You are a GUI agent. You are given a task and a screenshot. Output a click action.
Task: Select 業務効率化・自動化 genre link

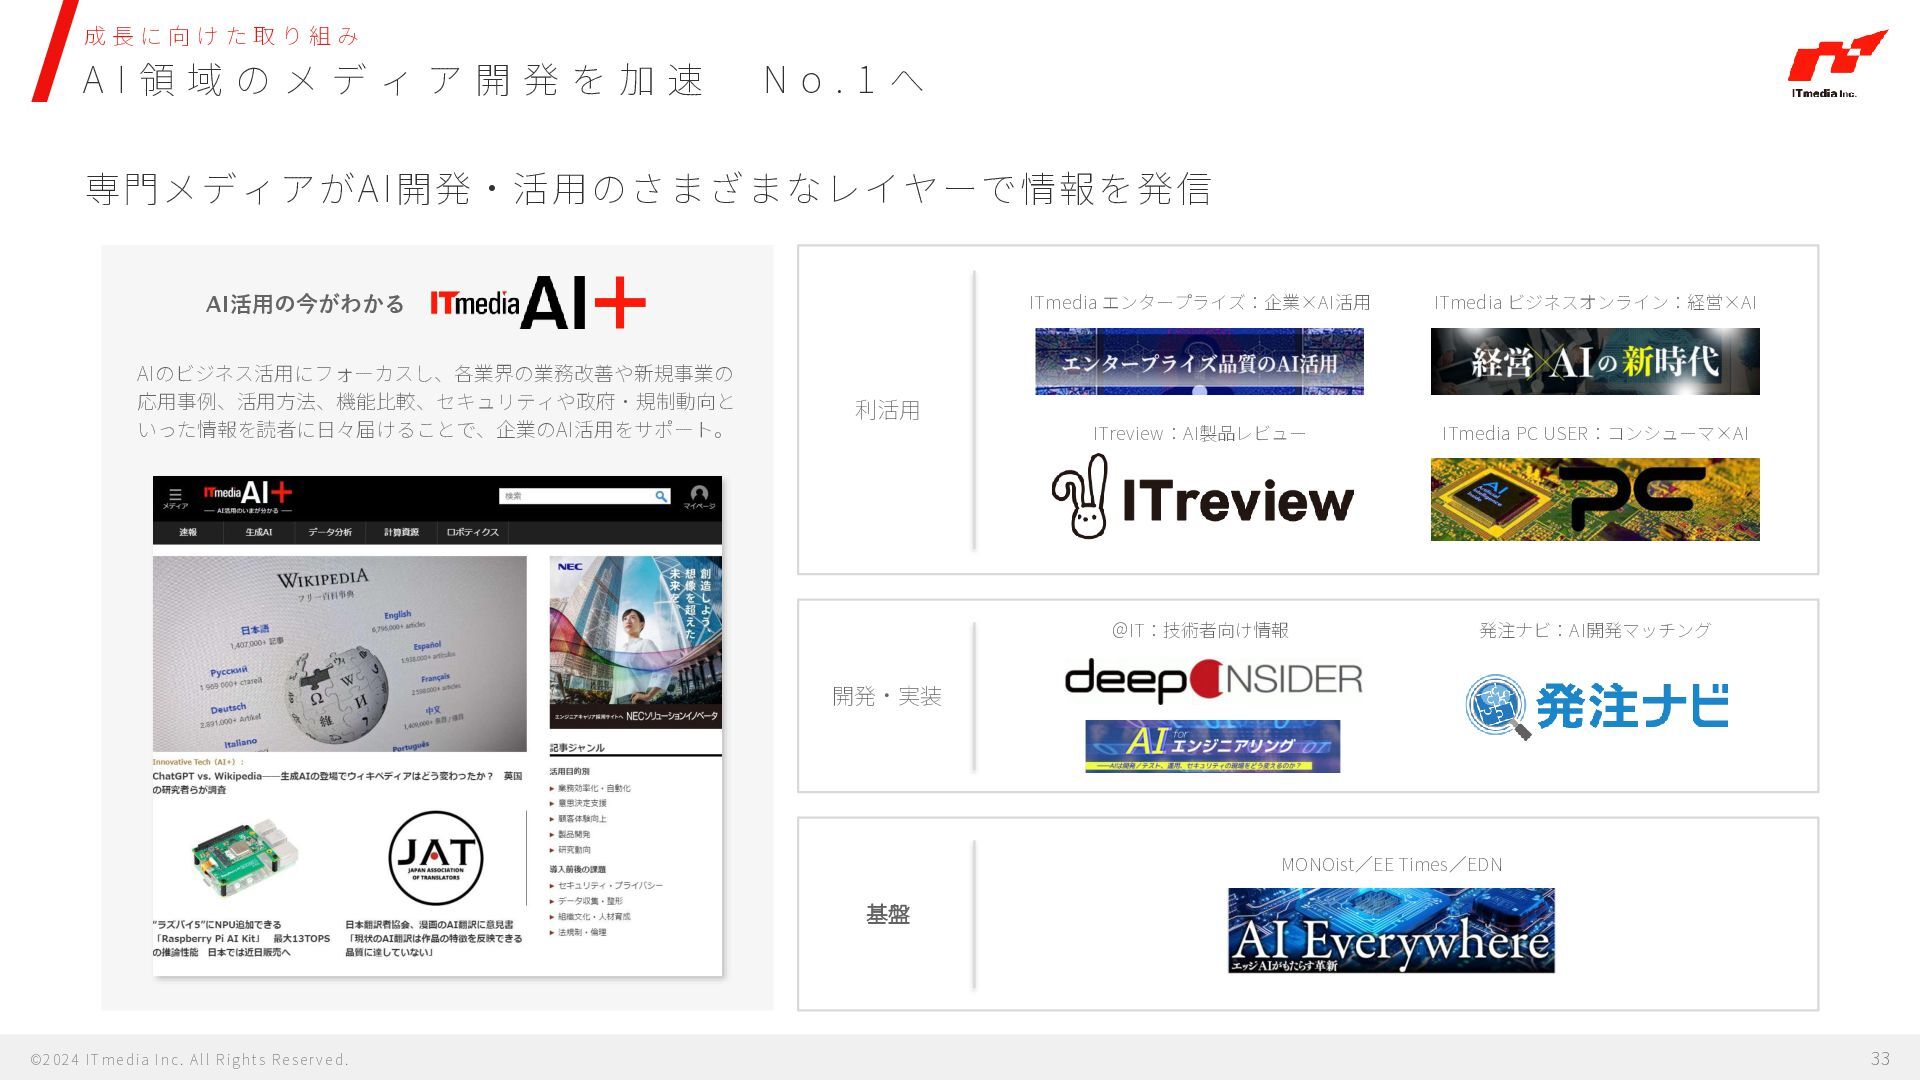(594, 788)
